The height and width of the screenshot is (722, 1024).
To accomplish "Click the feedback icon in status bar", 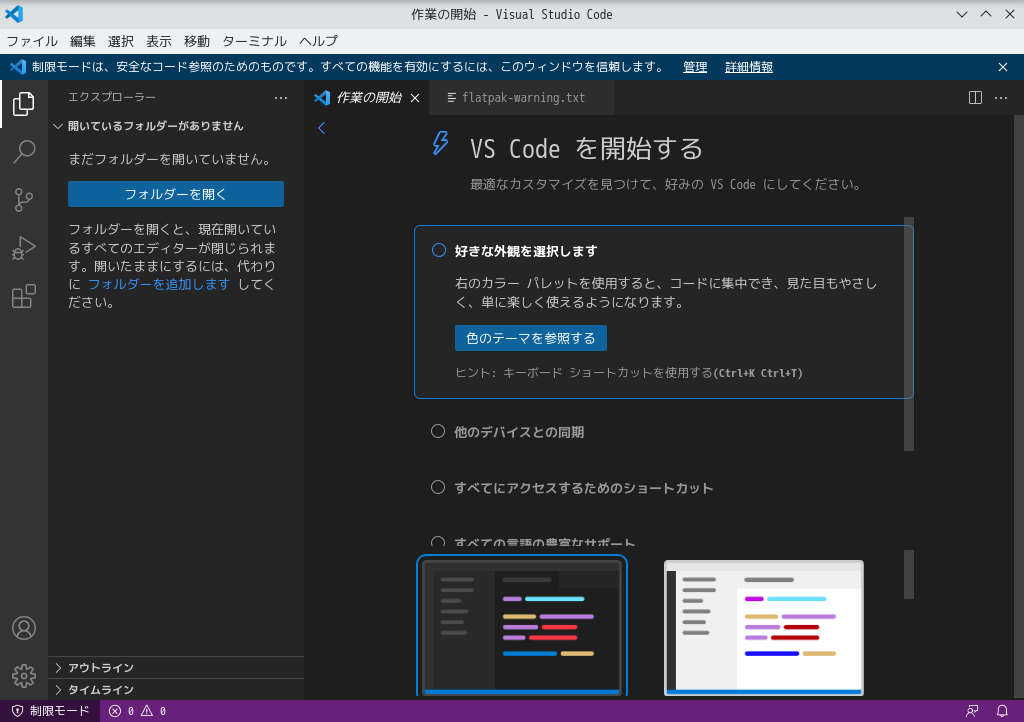I will coord(972,711).
